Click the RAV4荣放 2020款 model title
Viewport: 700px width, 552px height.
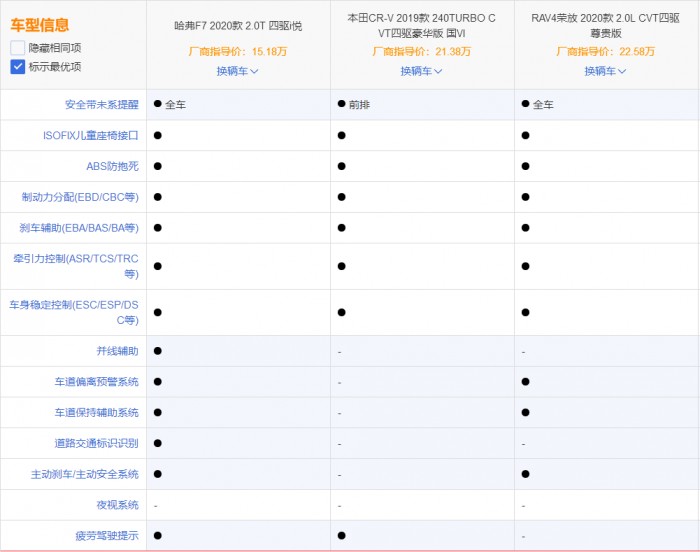tap(605, 25)
